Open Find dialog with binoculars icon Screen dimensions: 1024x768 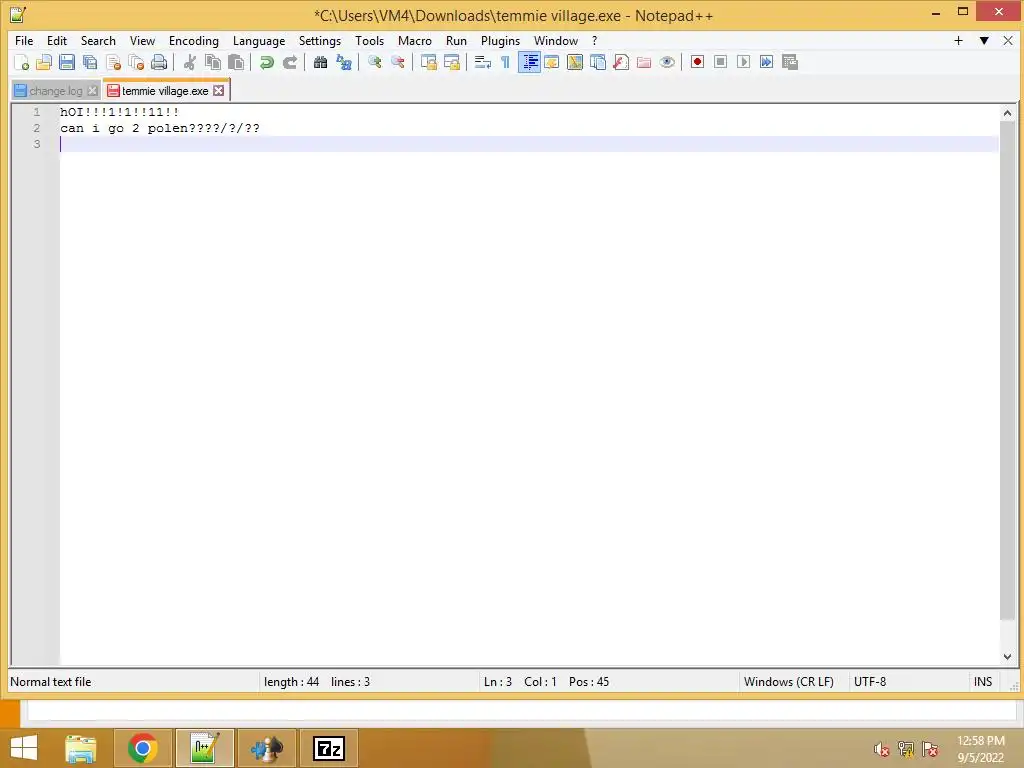point(320,62)
